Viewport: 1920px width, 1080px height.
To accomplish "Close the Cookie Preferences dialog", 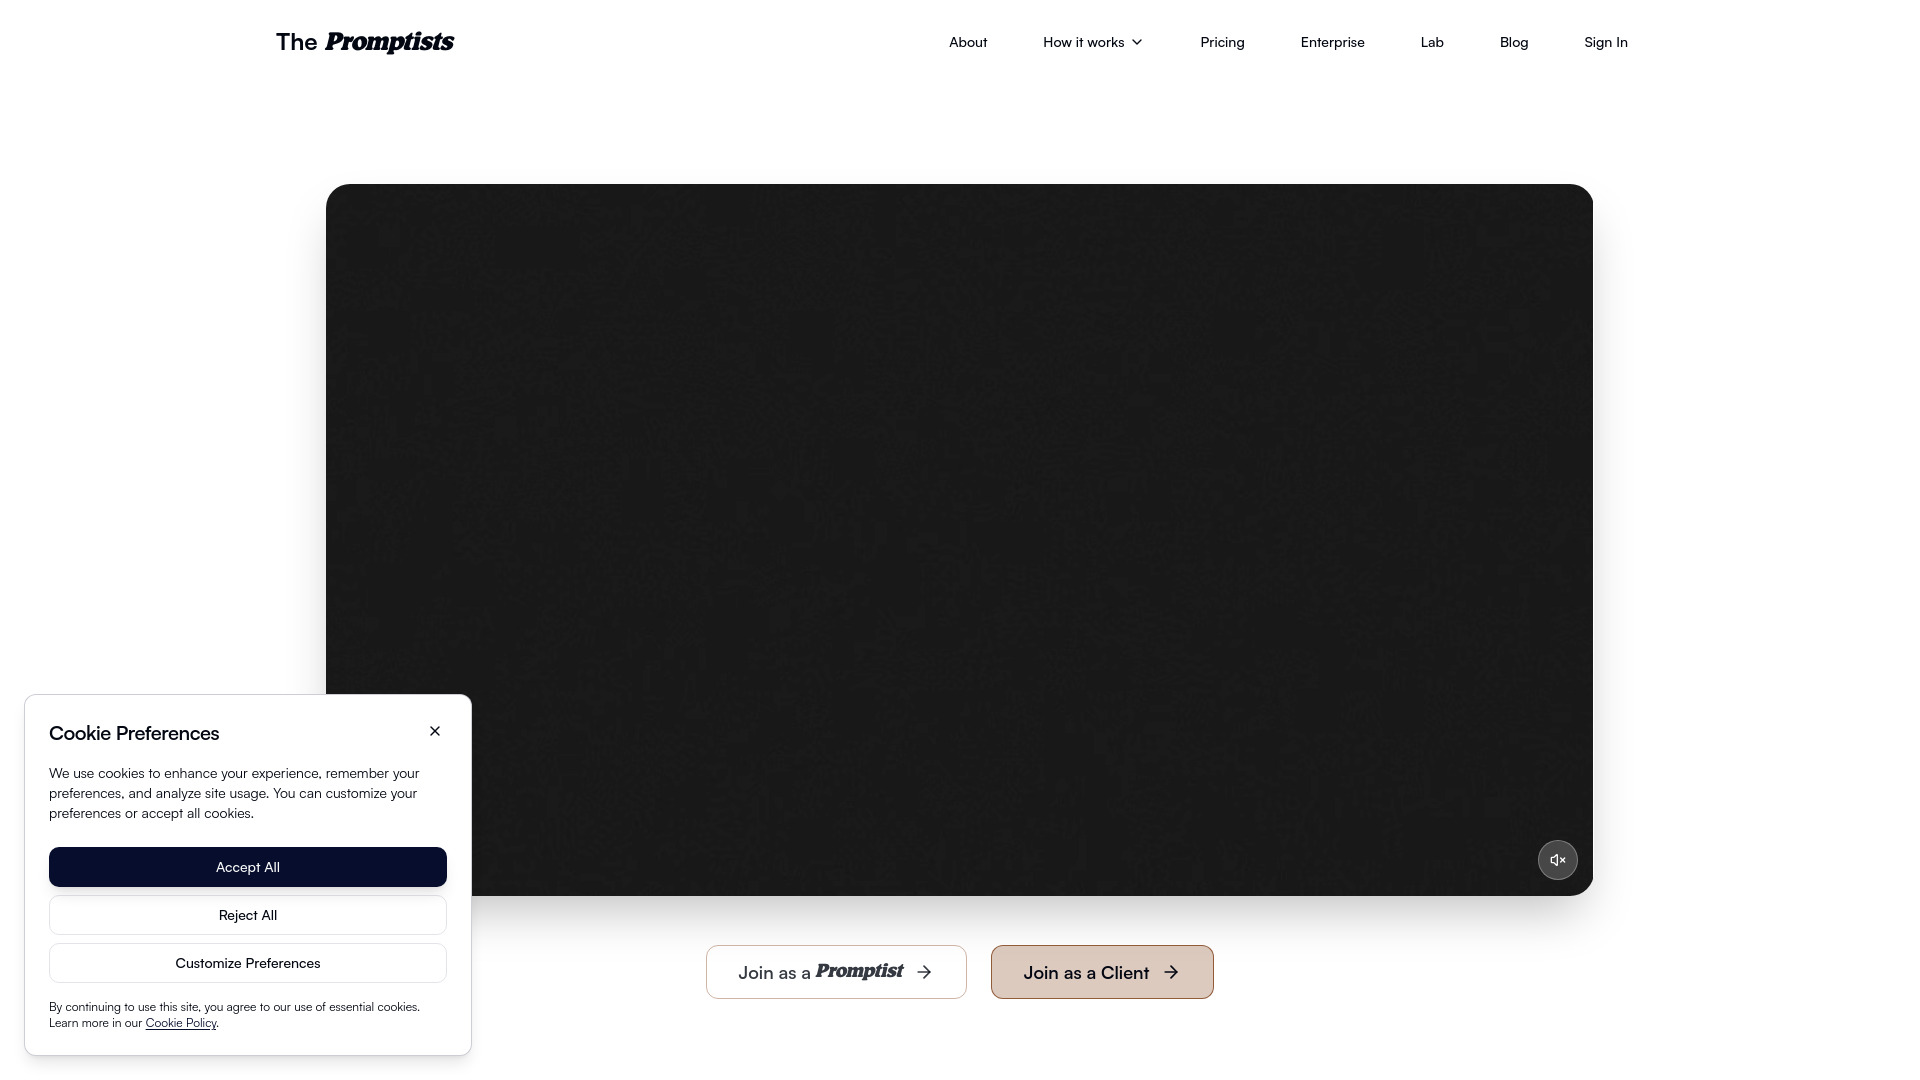I will coord(435,731).
